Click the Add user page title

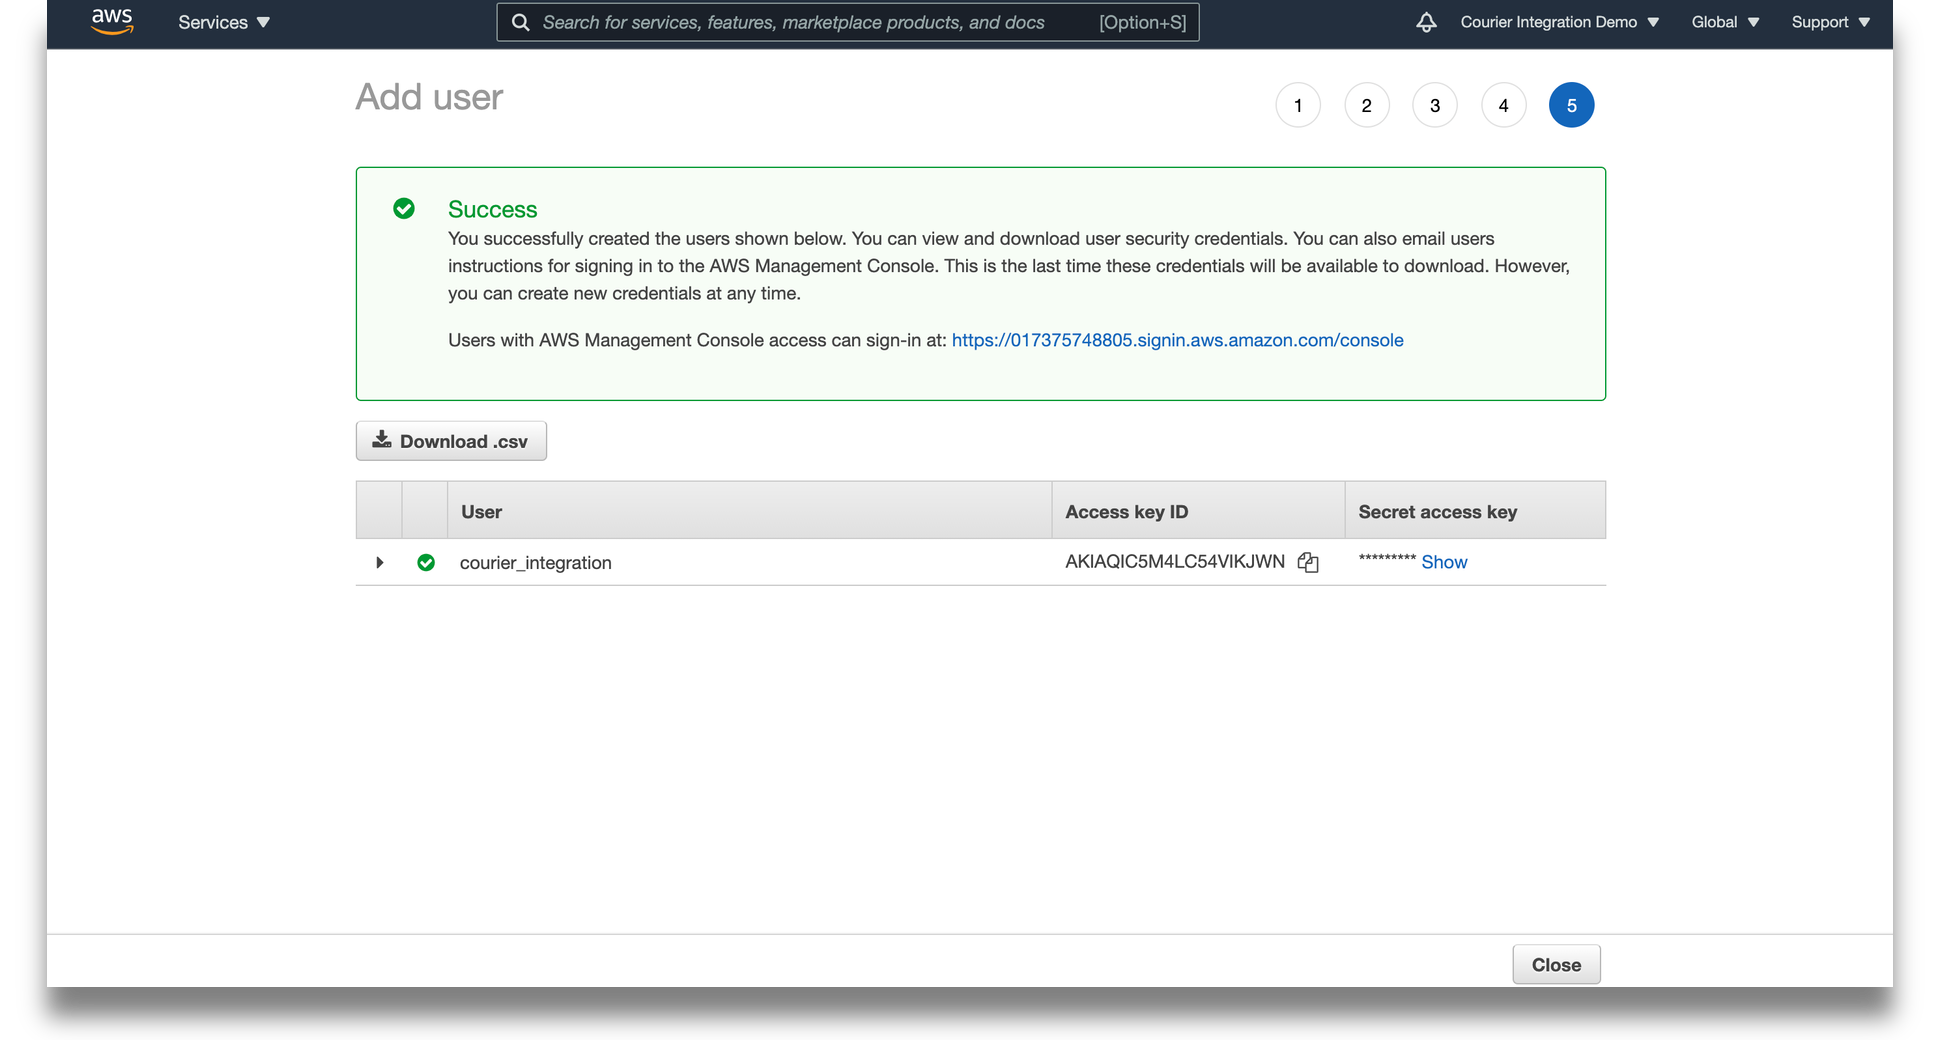pyautogui.click(x=429, y=97)
